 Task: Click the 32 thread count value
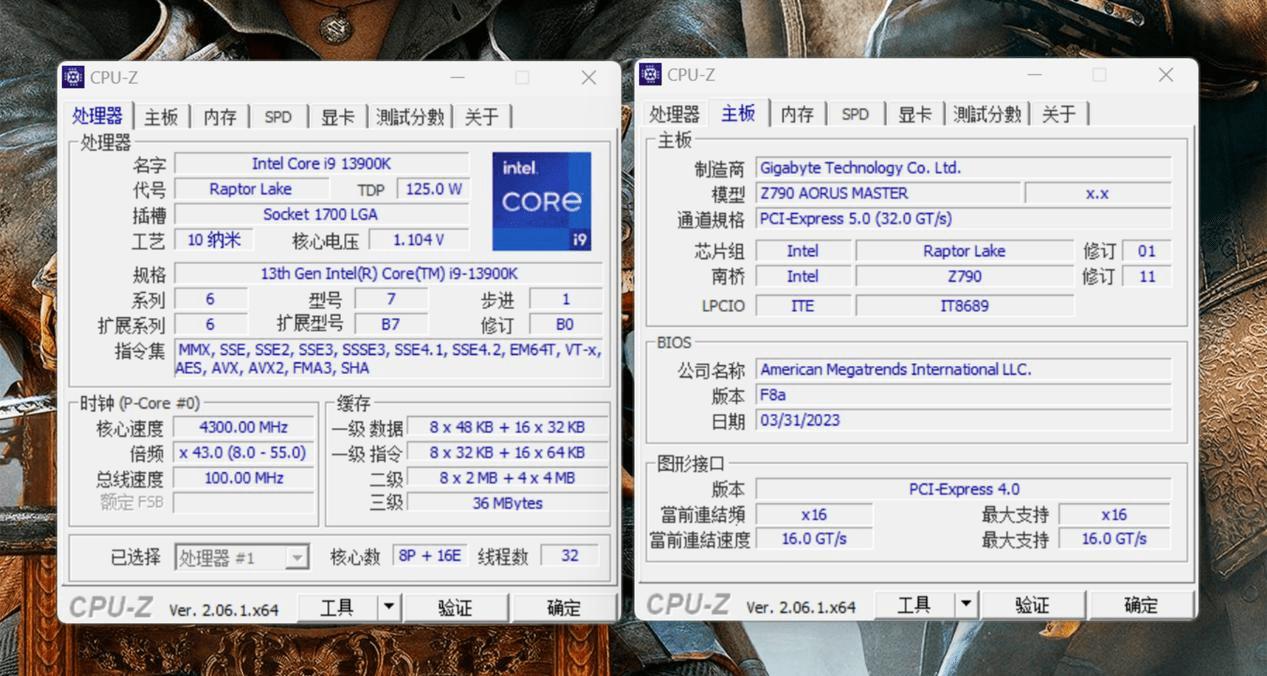pos(570,556)
